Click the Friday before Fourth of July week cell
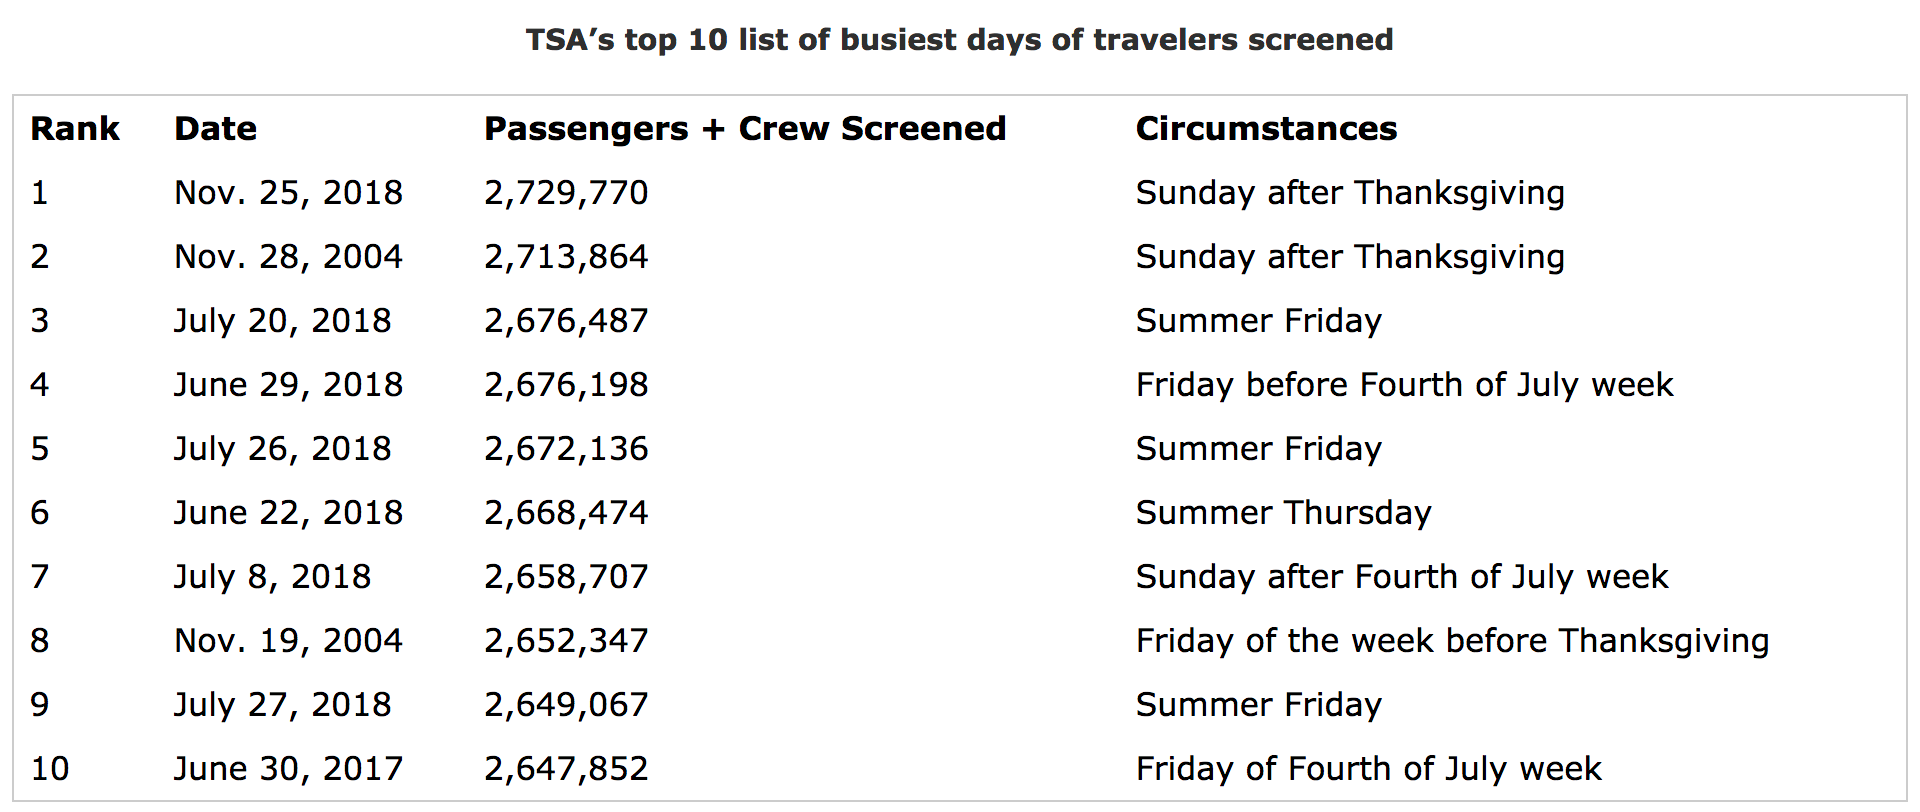 [x=1404, y=385]
